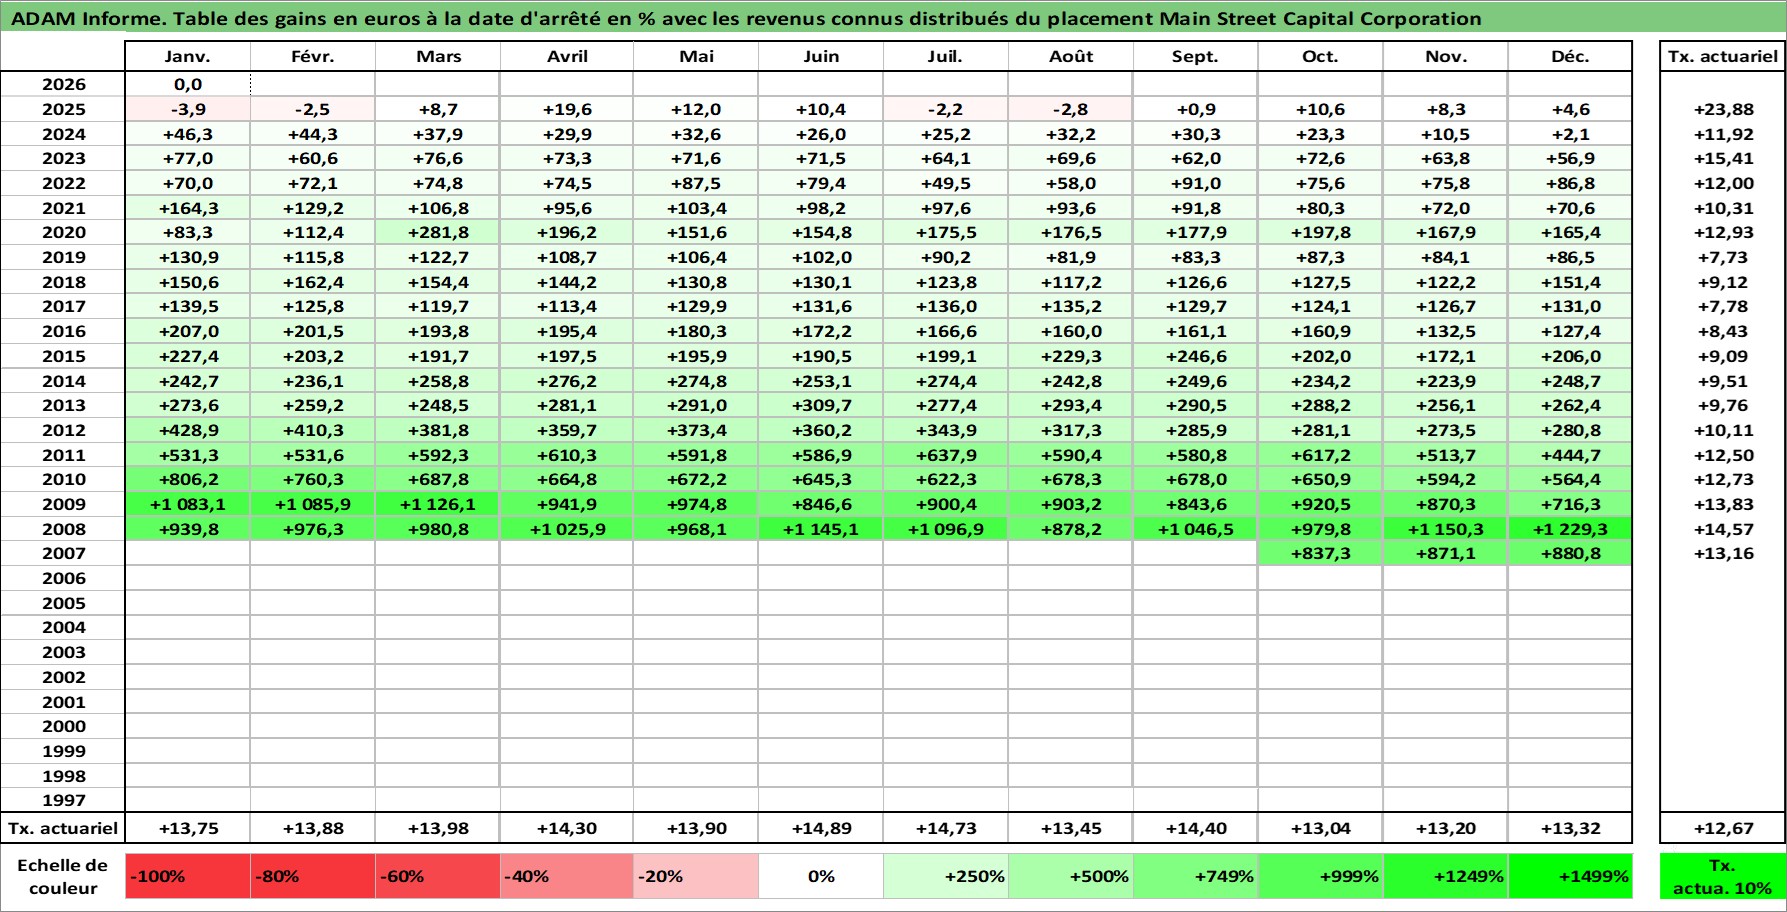Select the 2025 row label
The image size is (1787, 912).
tap(63, 109)
